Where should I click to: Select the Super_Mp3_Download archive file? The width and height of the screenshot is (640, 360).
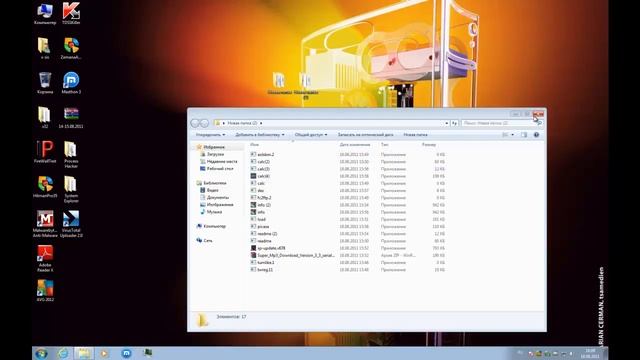tap(292, 256)
